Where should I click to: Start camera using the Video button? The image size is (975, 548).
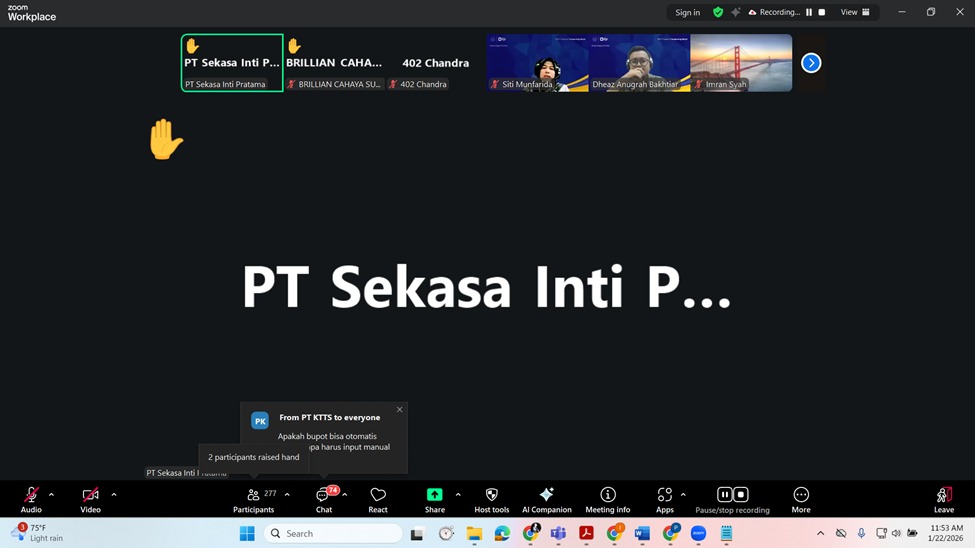point(90,499)
